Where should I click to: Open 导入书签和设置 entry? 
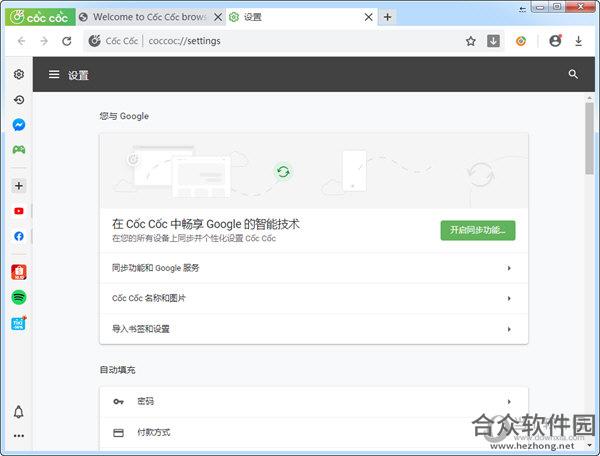pos(314,329)
